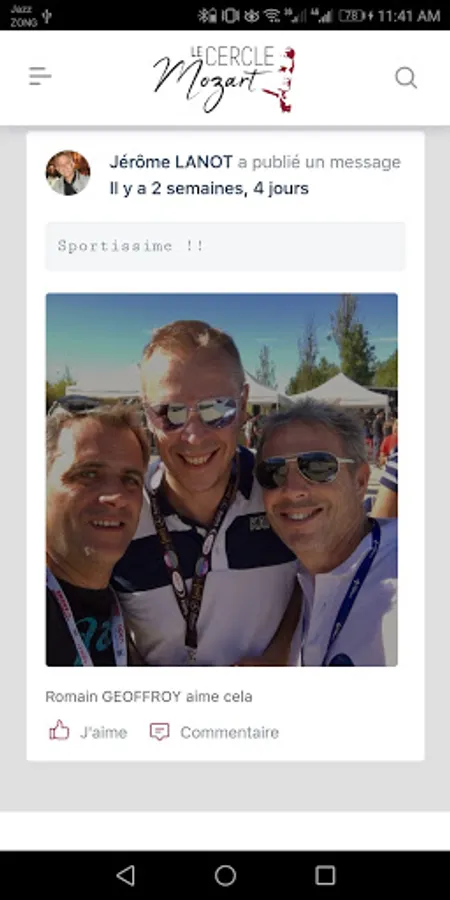
Task: Open the posted selfie photo
Action: (222, 479)
